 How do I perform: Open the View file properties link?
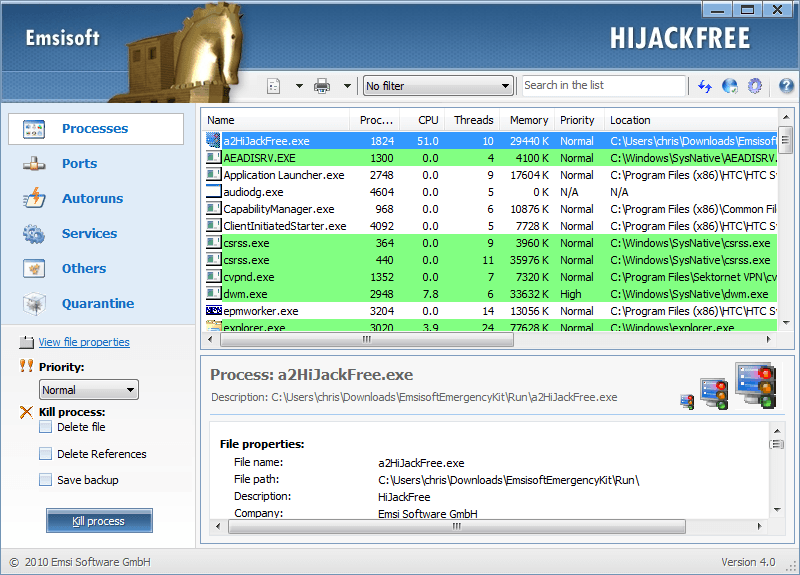[x=84, y=342]
